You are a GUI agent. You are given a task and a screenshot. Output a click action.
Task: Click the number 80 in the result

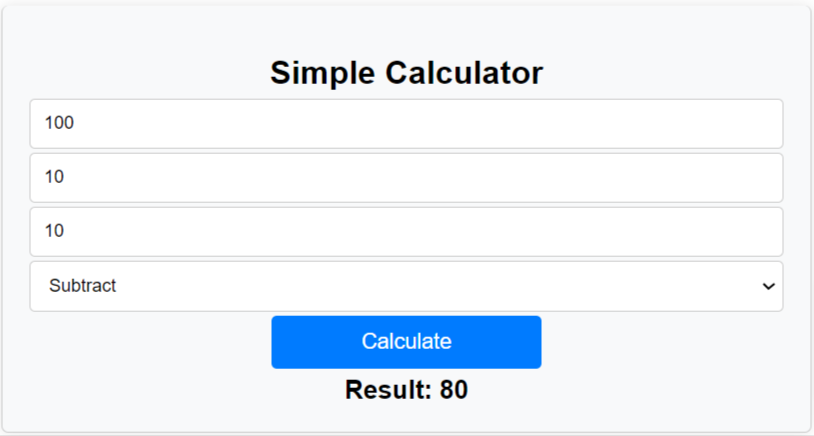pyautogui.click(x=454, y=390)
